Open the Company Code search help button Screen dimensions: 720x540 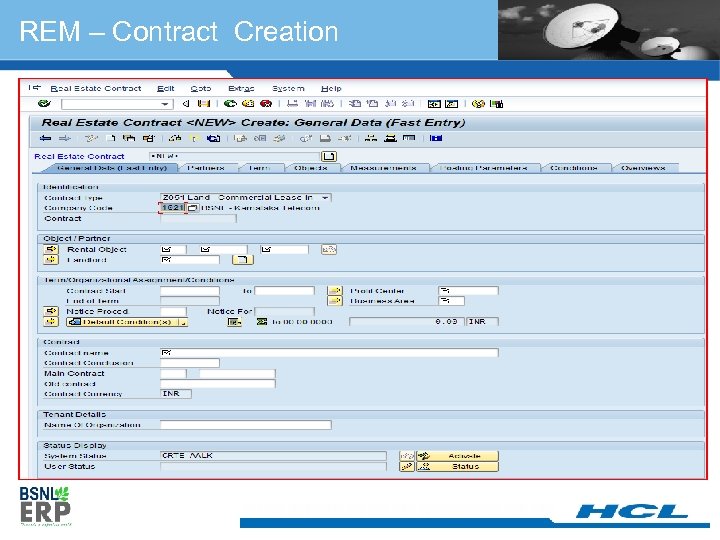(x=193, y=208)
